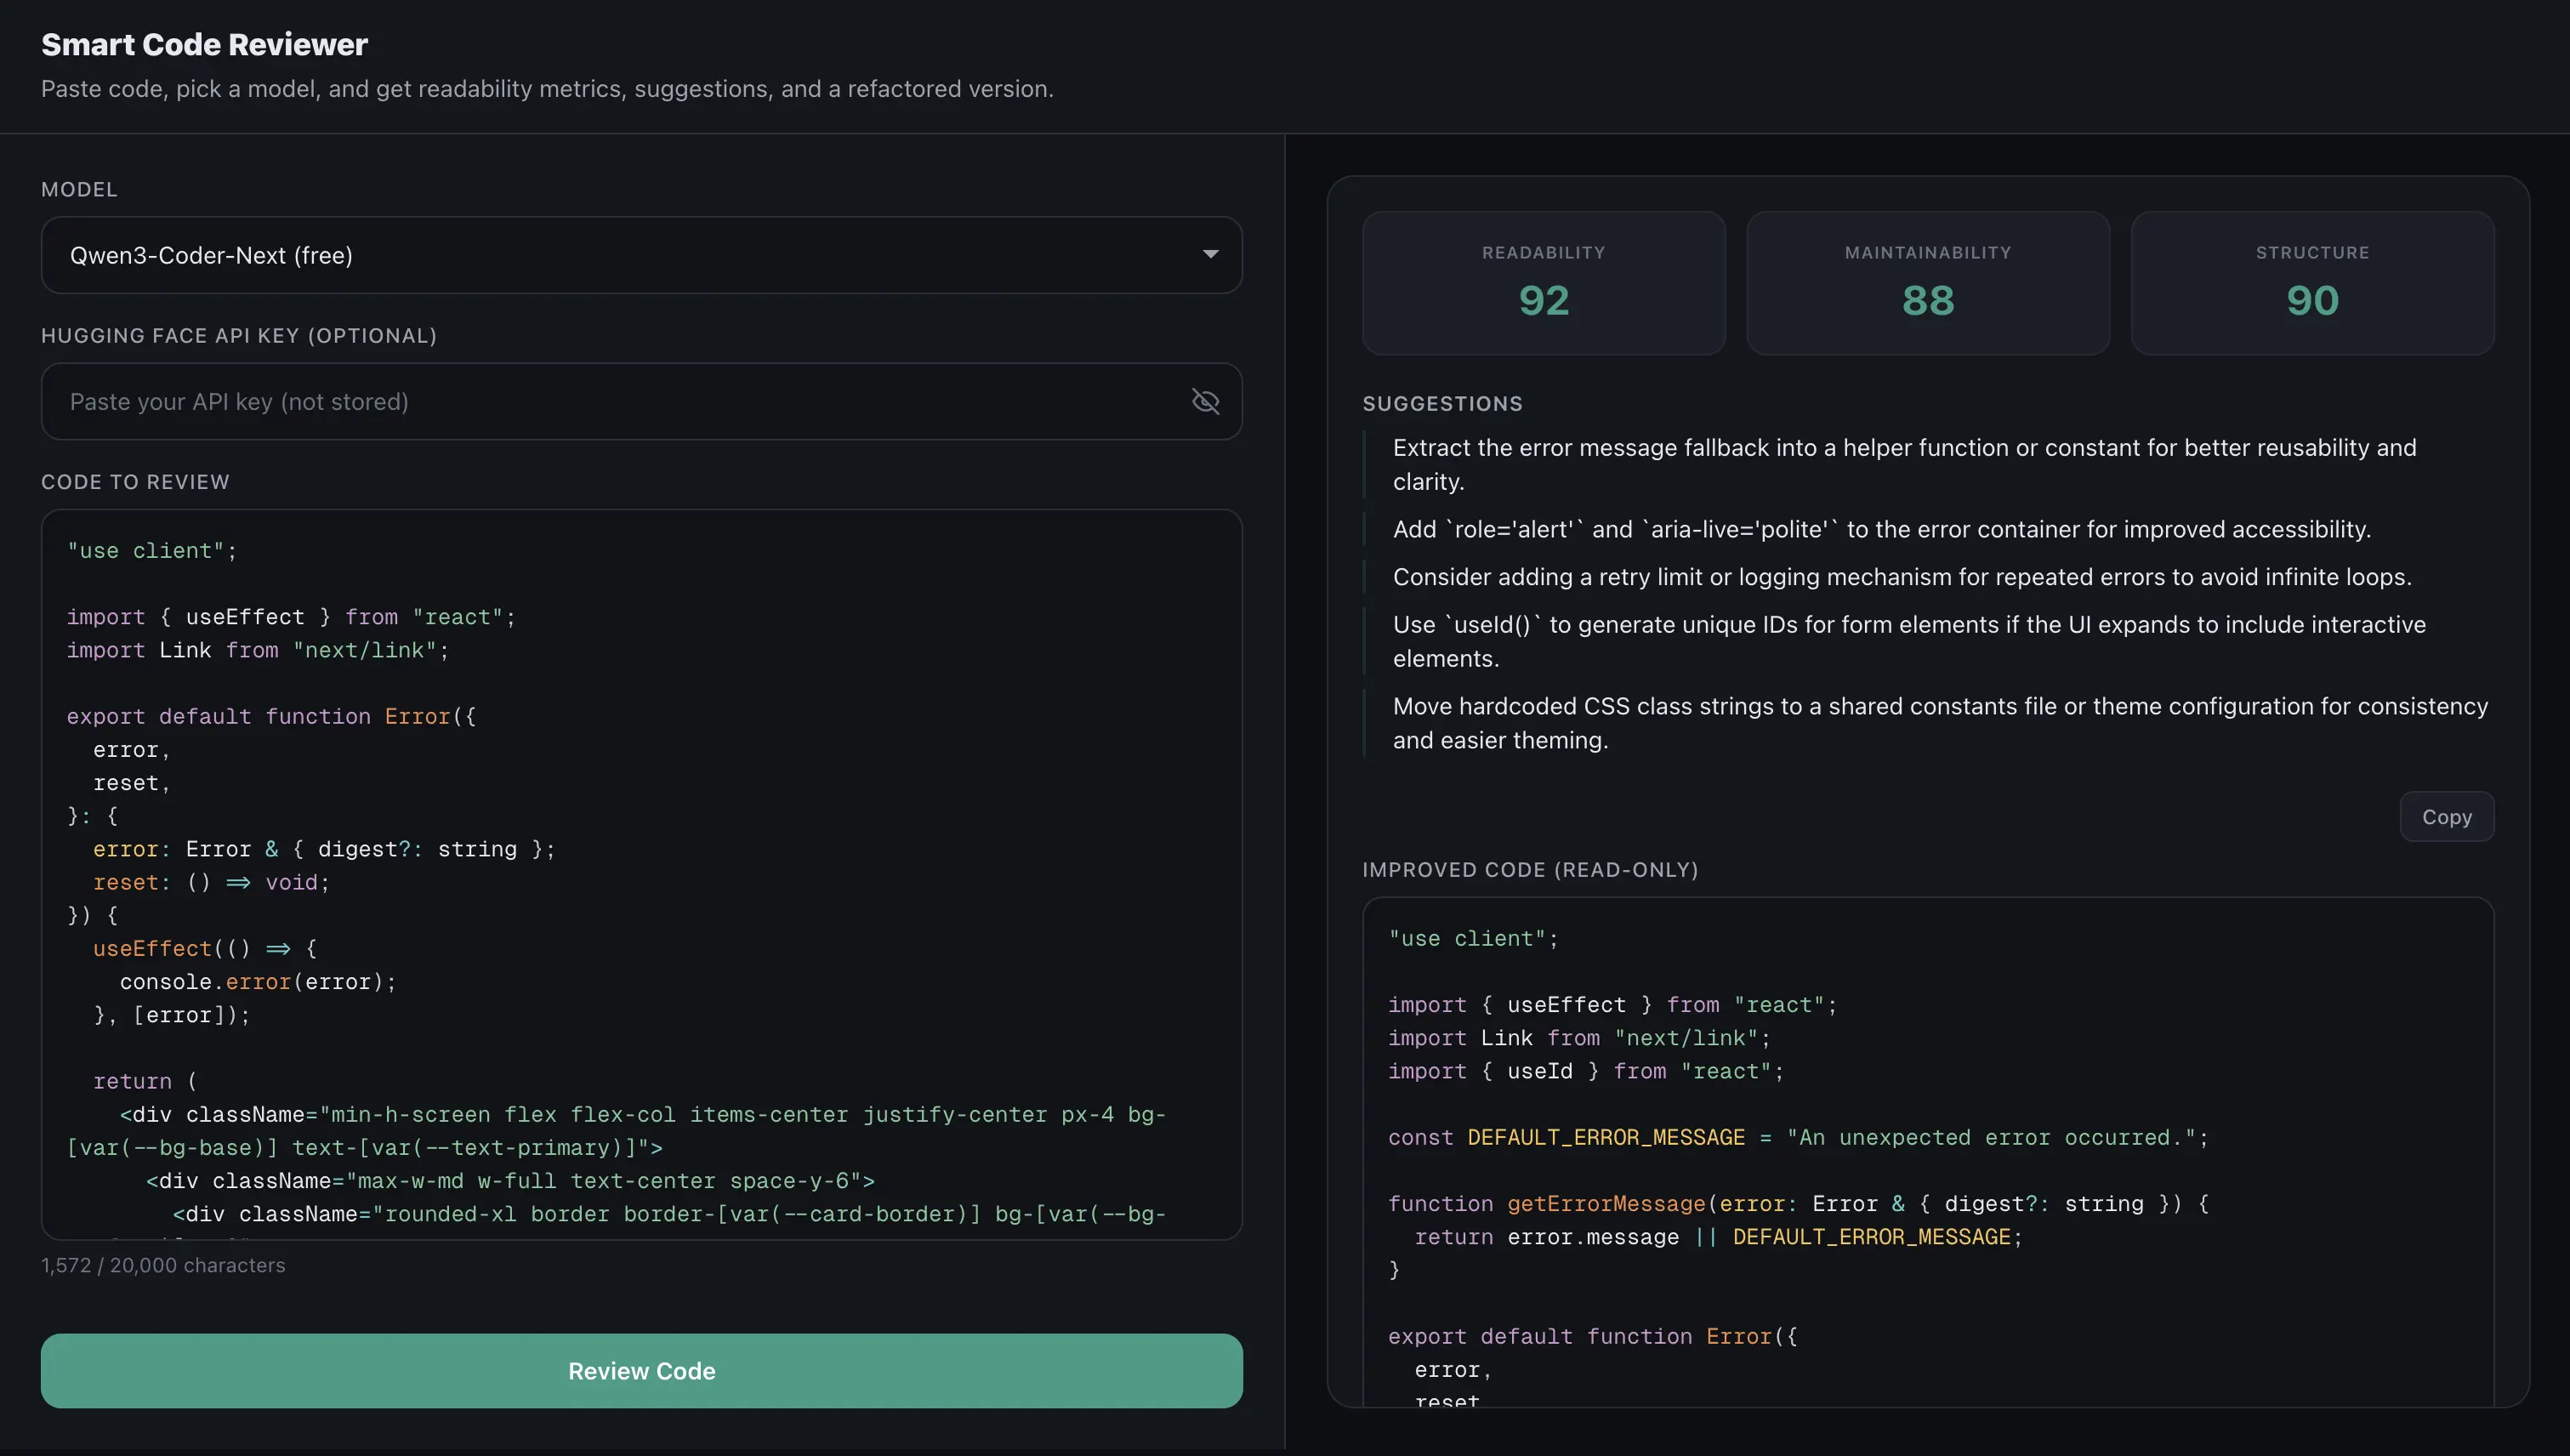Click the hardcoded CSS class strings suggestion
This screenshot has height=1456, width=2570.
[1938, 723]
